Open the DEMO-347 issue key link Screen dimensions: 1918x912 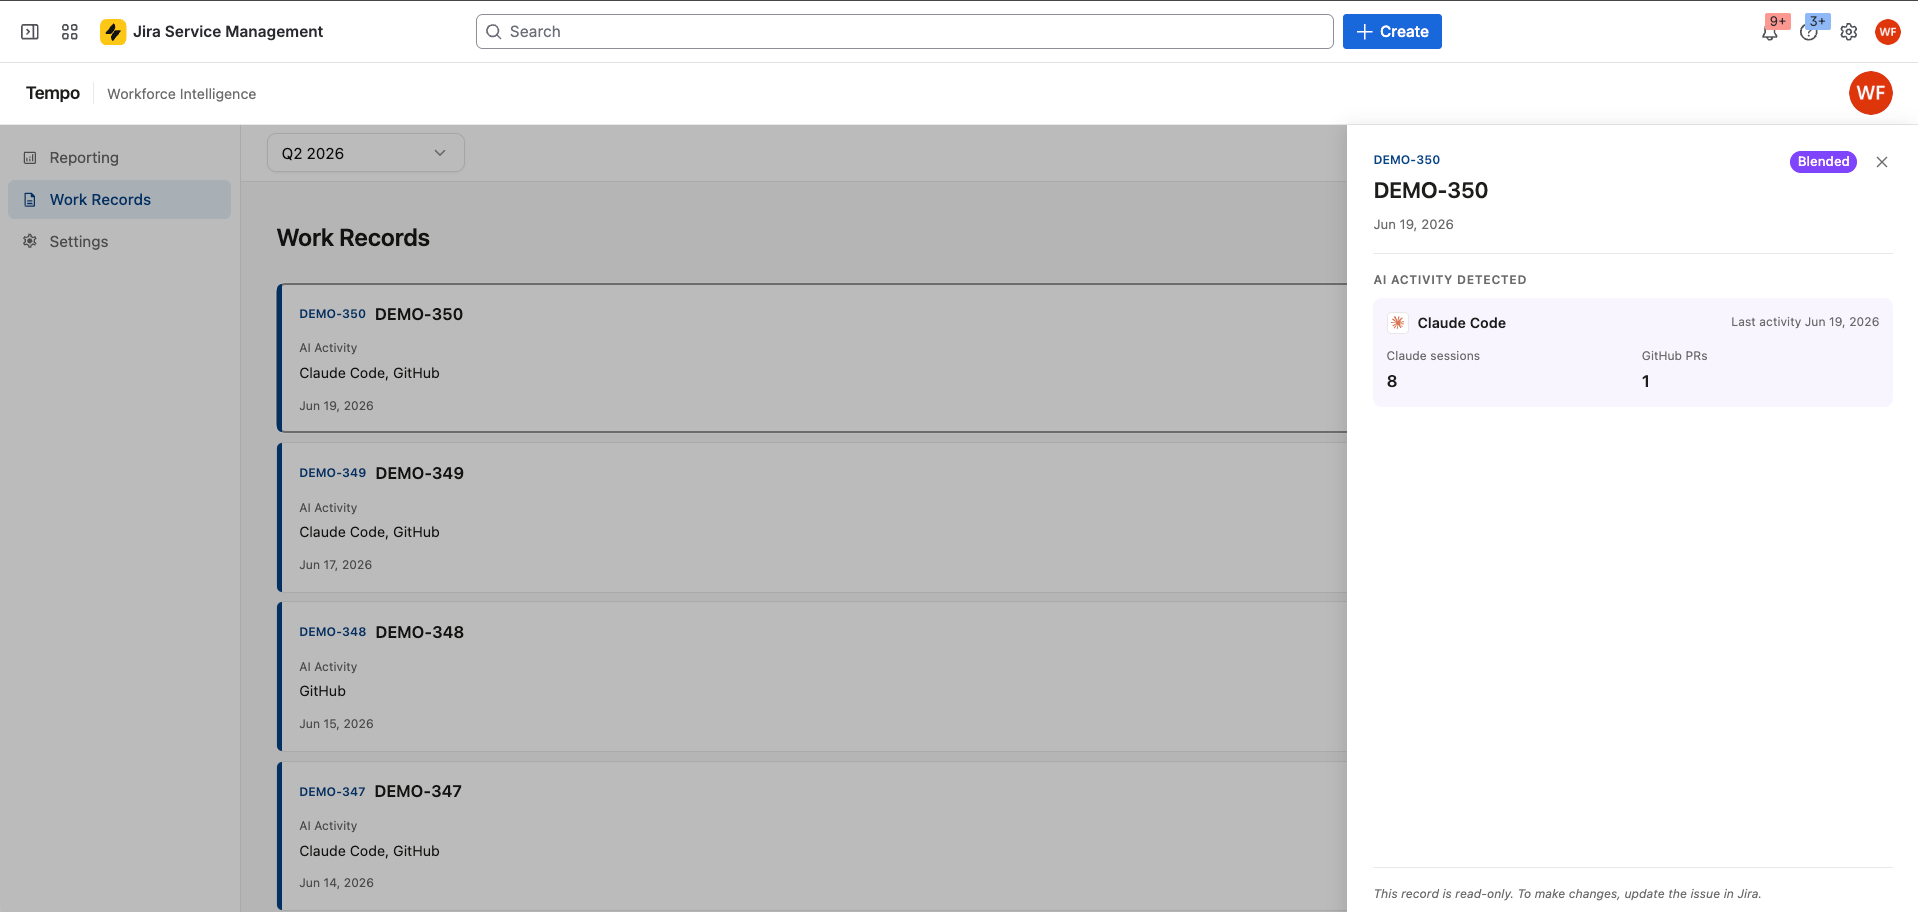333,792
